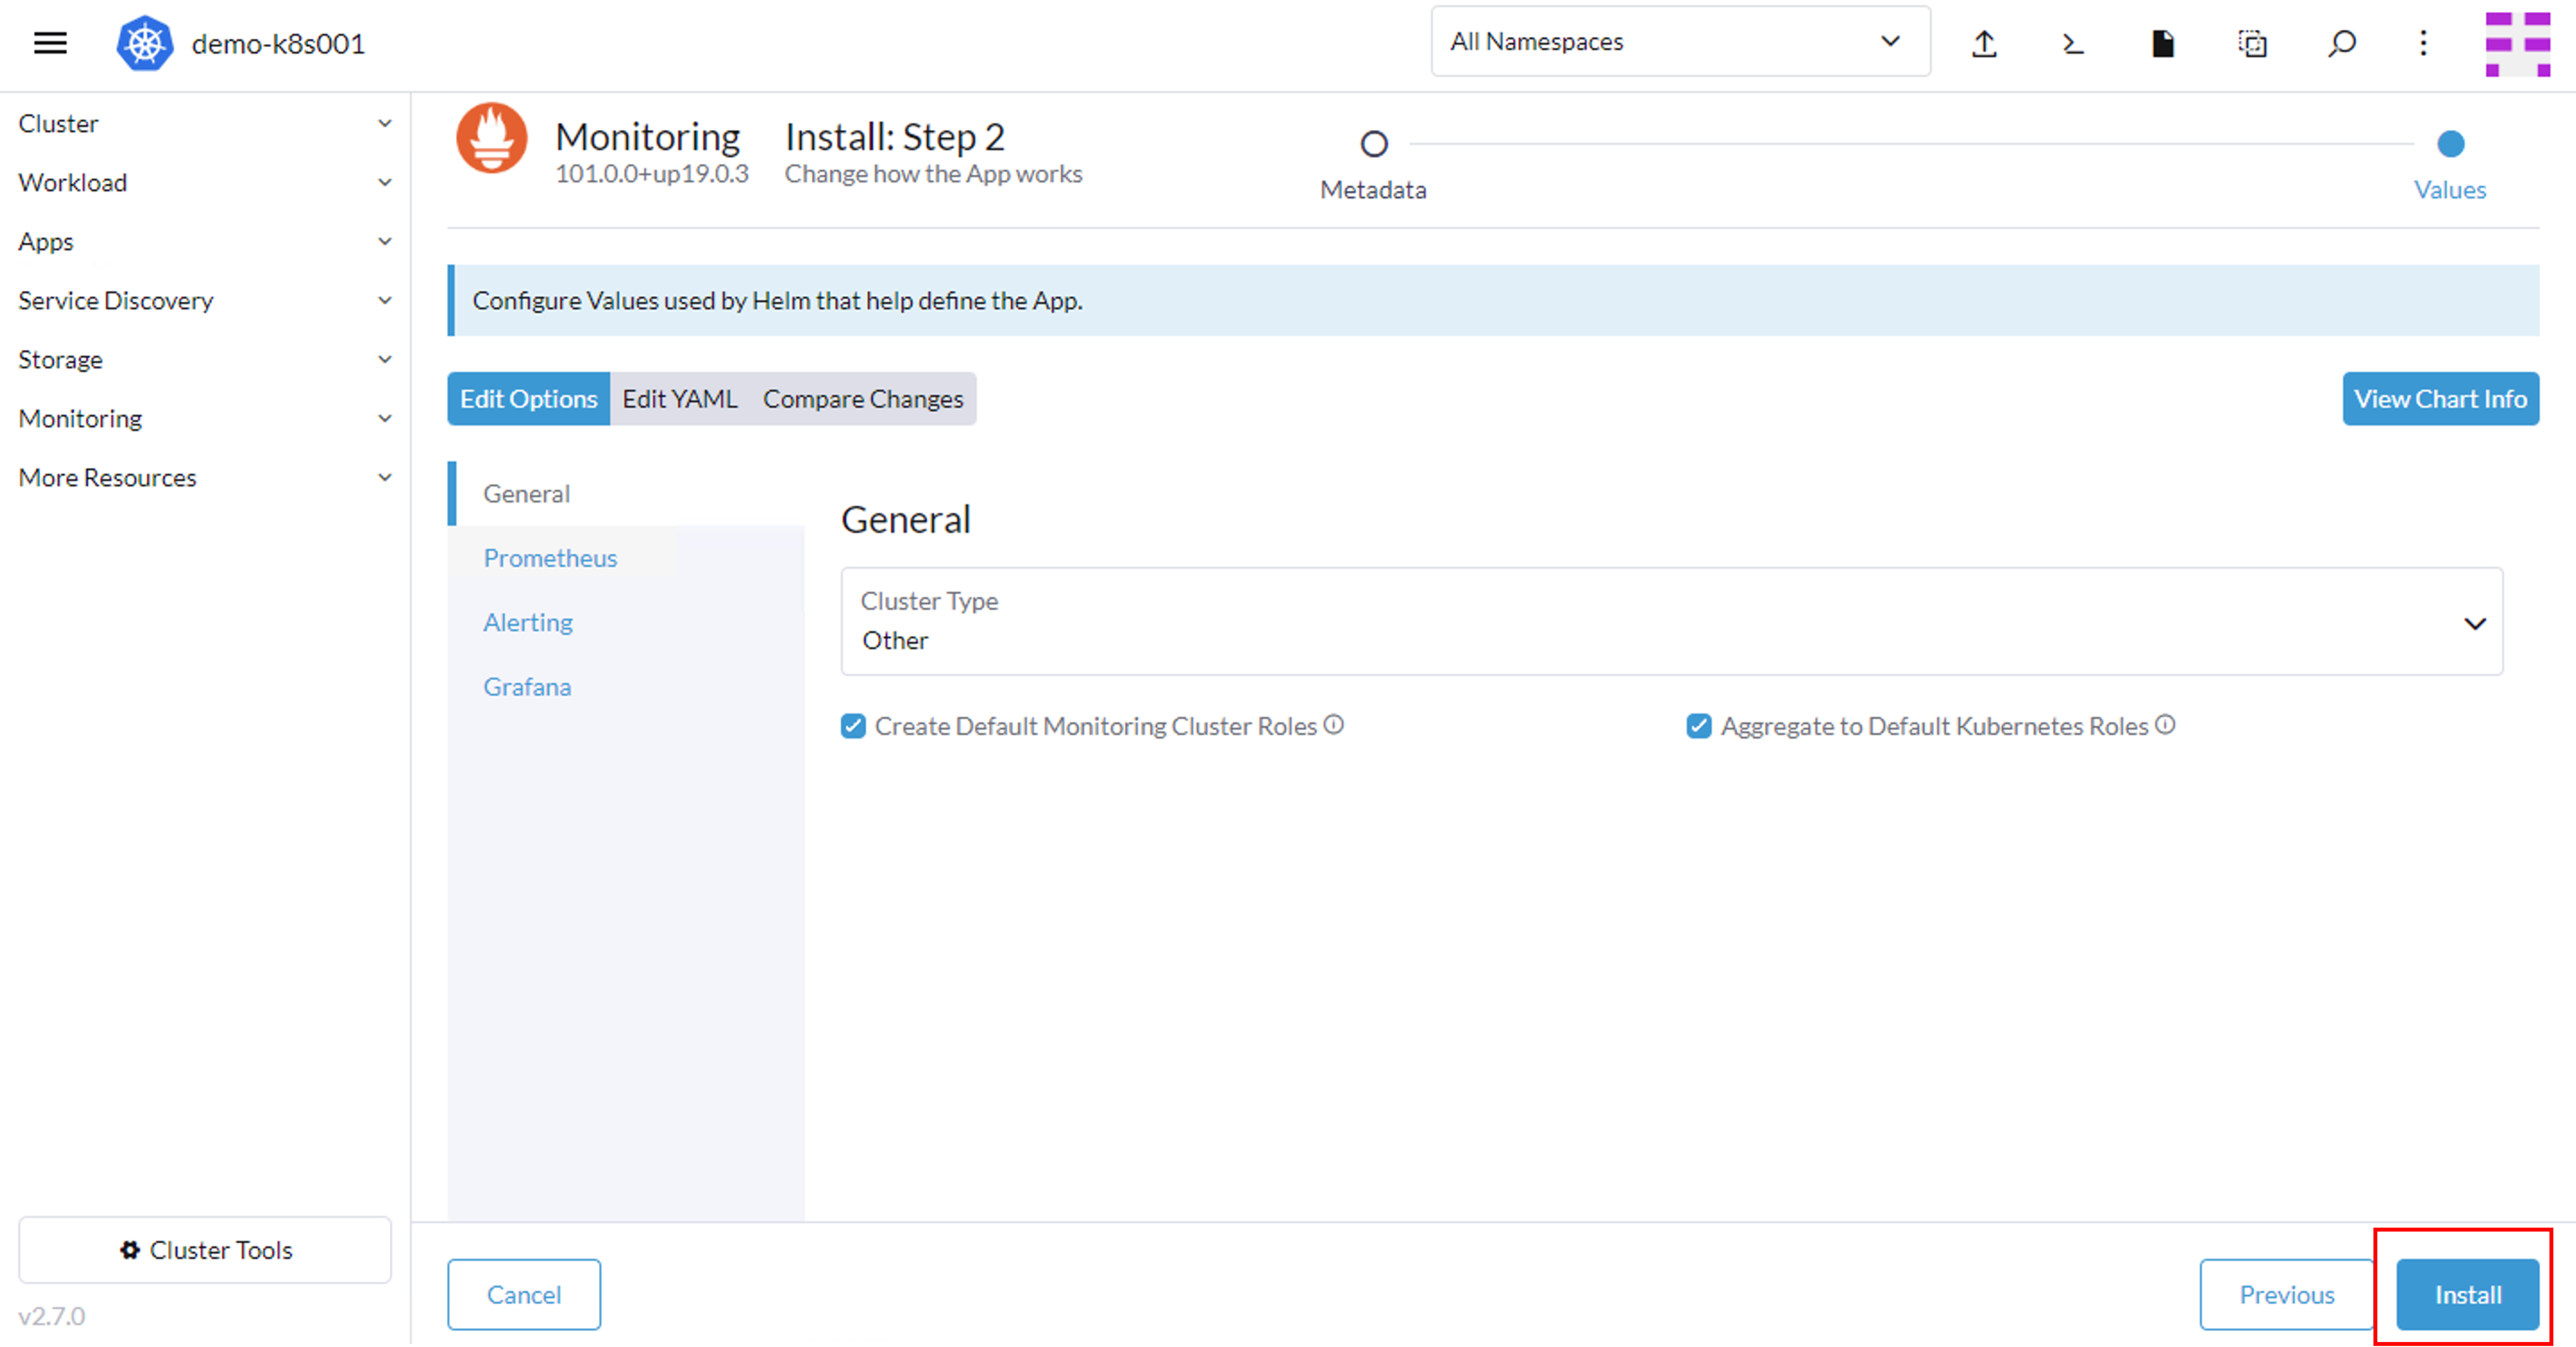Select the Prometheus settings section

tap(626, 558)
